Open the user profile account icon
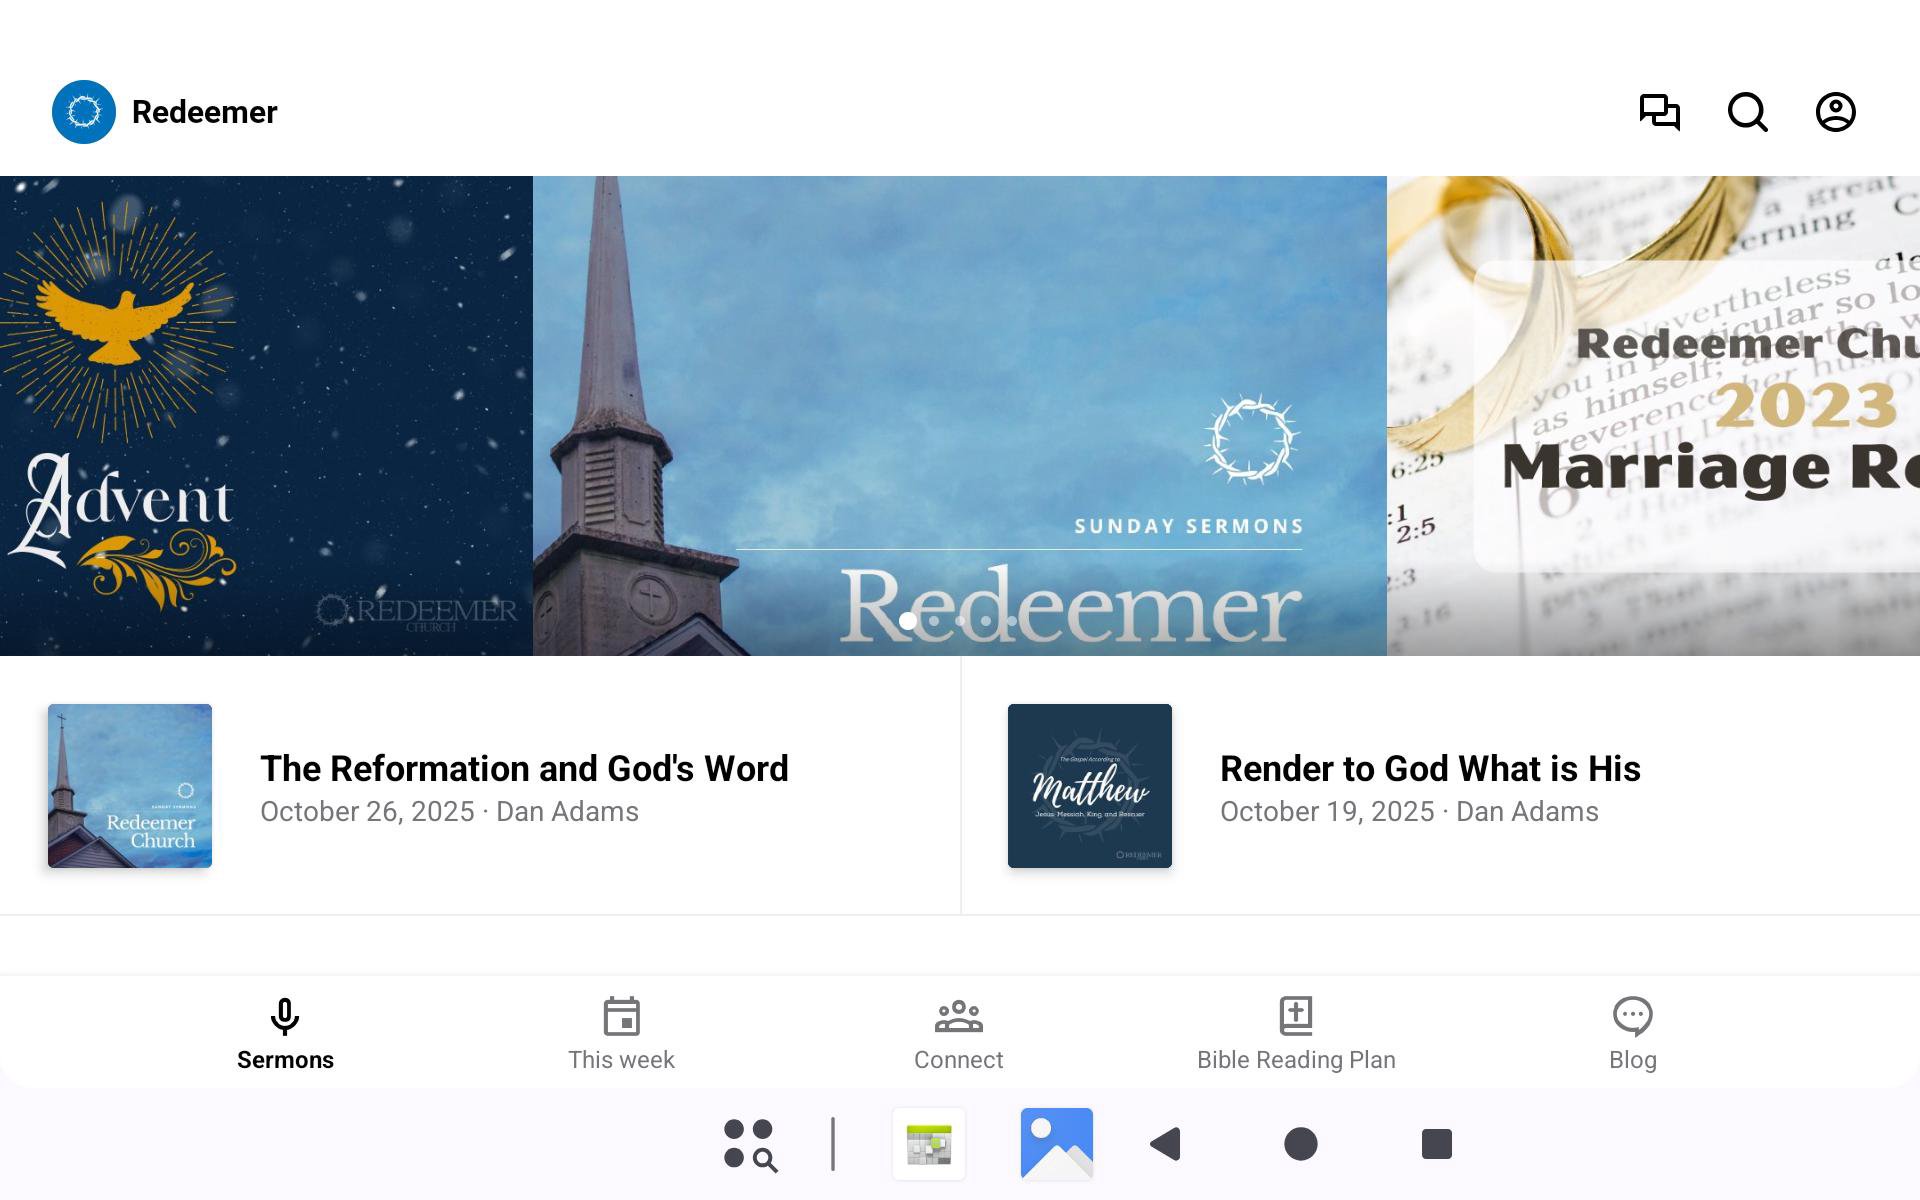1920x1200 pixels. [1835, 112]
